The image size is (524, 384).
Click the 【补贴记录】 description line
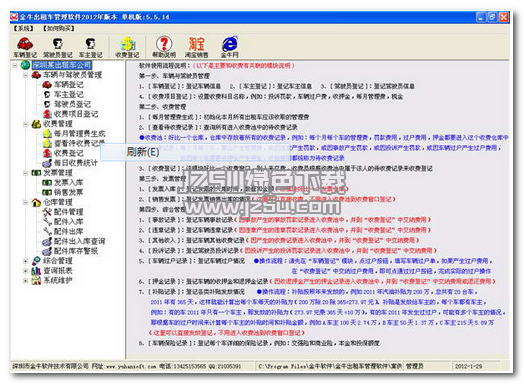pyautogui.click(x=192, y=292)
